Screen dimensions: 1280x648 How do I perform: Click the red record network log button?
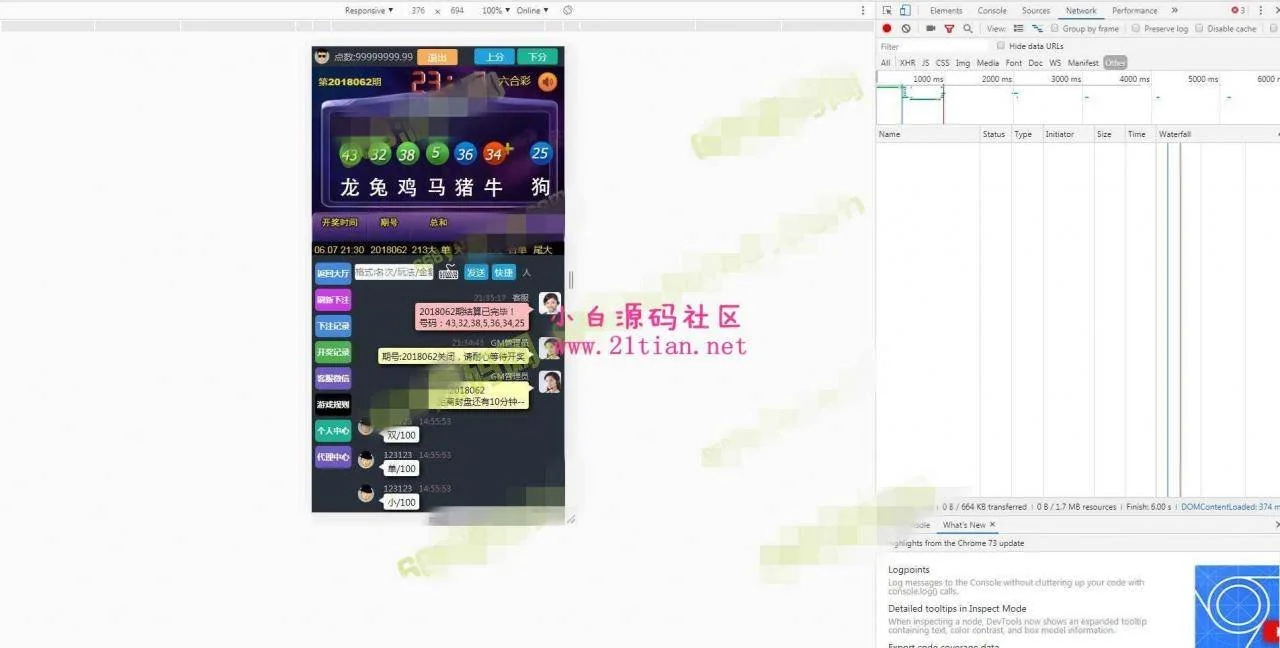886,29
